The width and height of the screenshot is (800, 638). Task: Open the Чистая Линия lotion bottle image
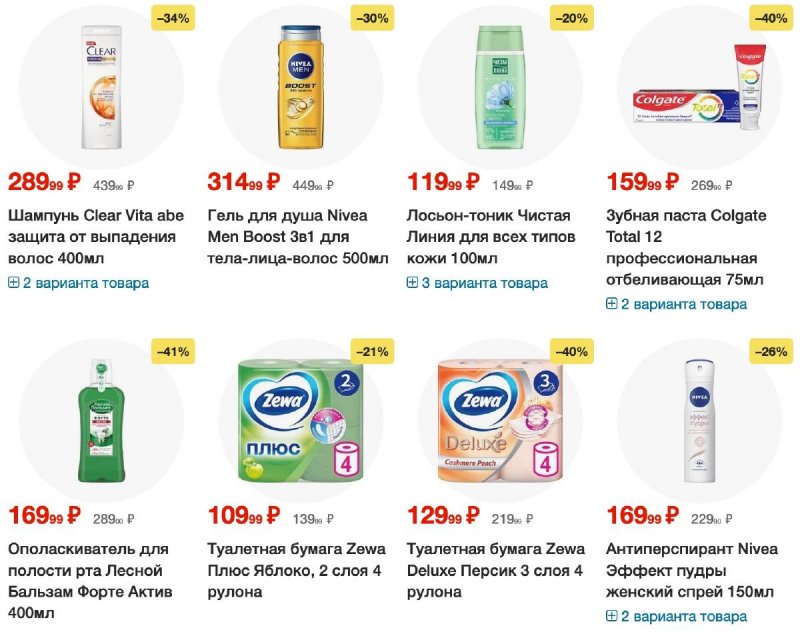(500, 87)
